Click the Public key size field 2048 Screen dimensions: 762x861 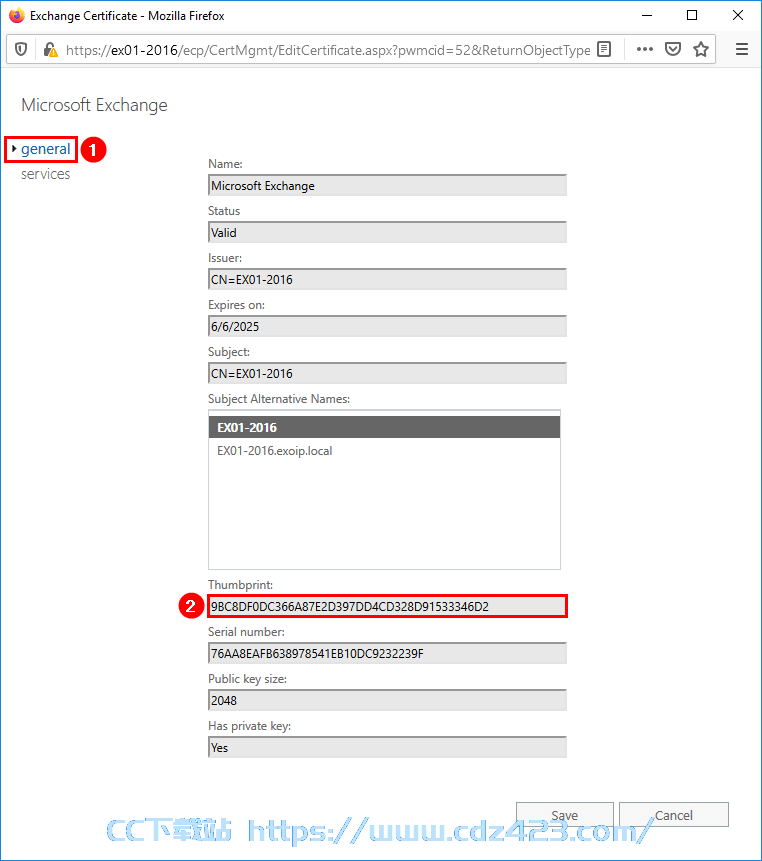click(387, 701)
